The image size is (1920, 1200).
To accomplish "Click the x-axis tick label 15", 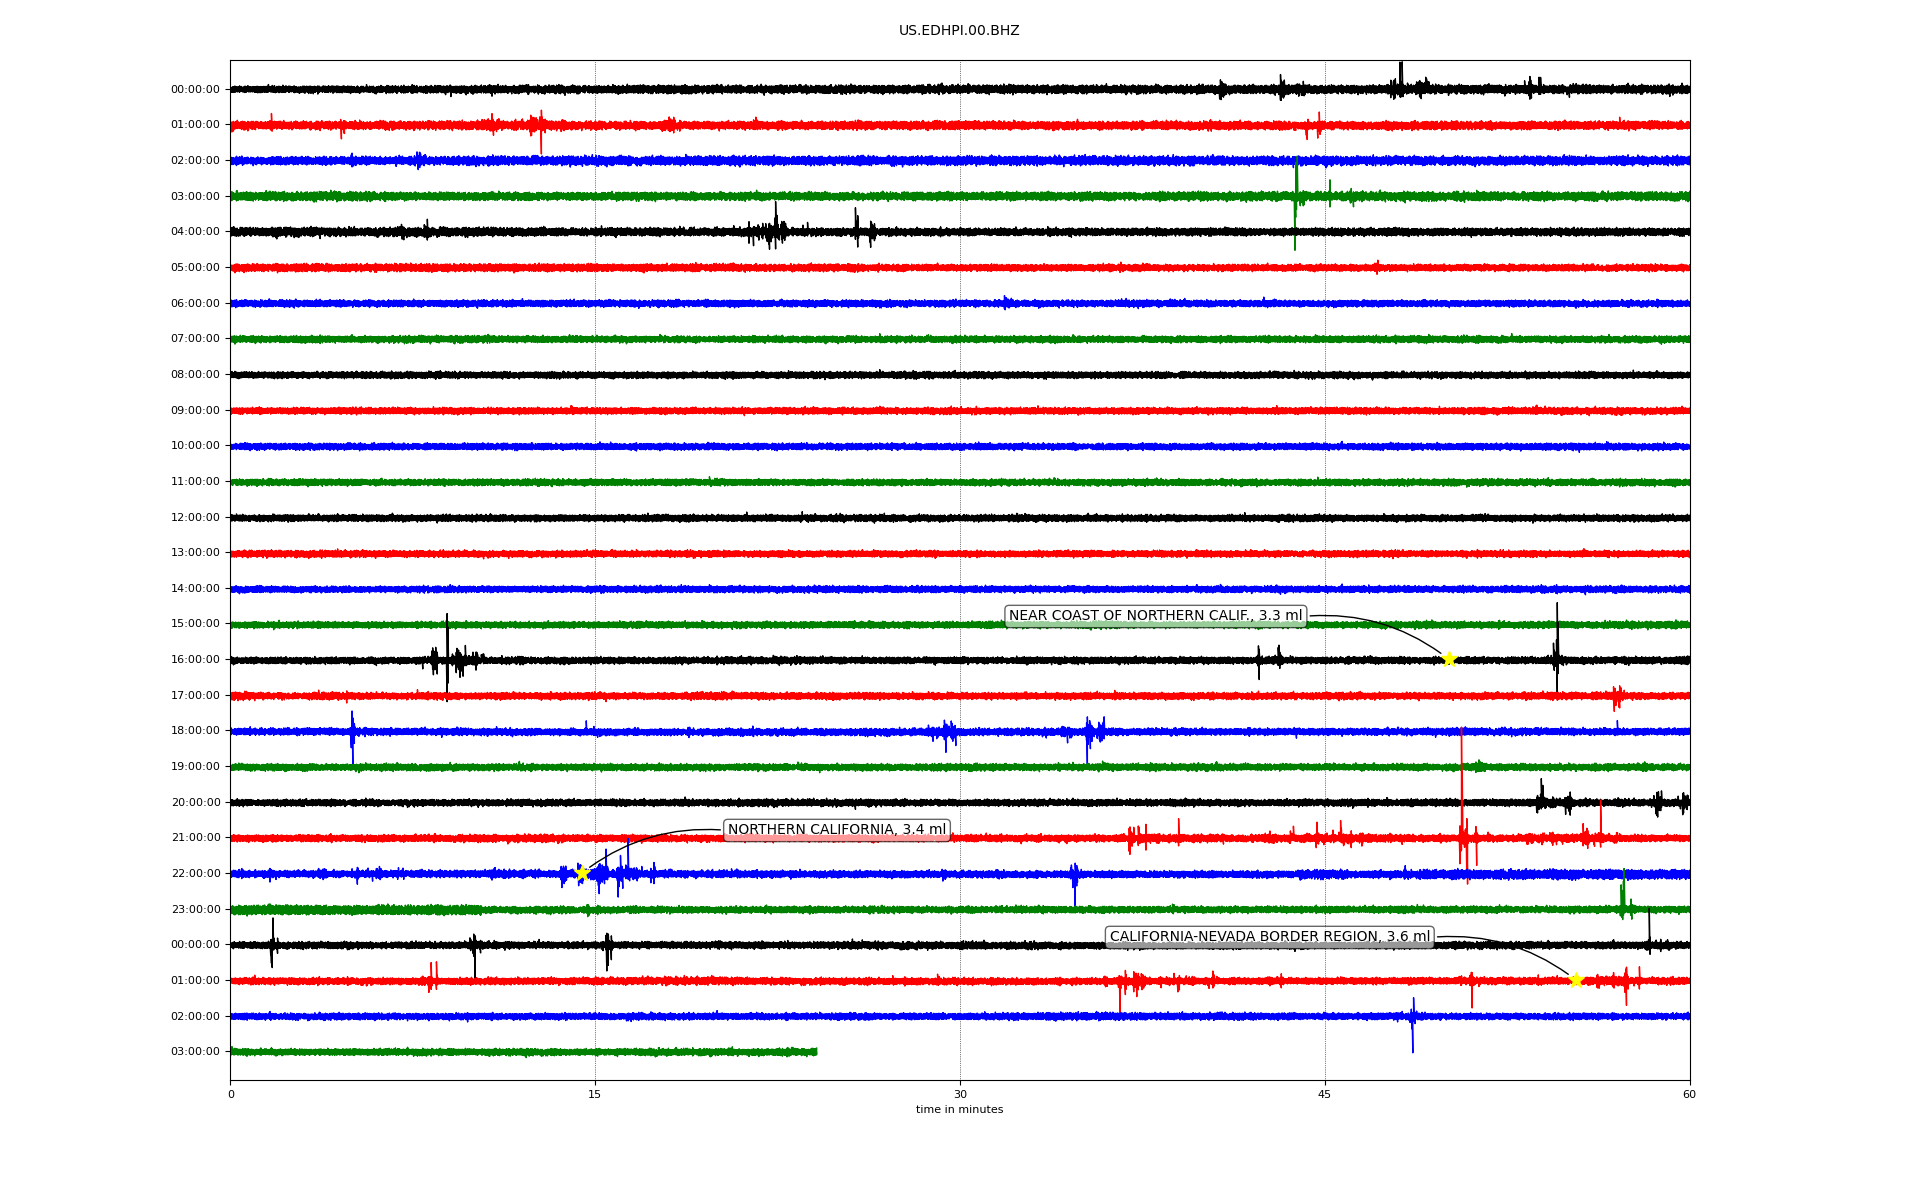I will pos(595,1095).
